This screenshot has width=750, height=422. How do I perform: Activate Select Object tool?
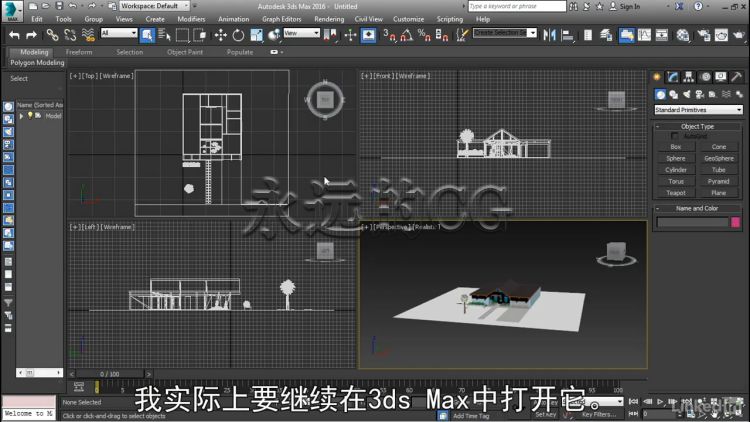pyautogui.click(x=147, y=35)
